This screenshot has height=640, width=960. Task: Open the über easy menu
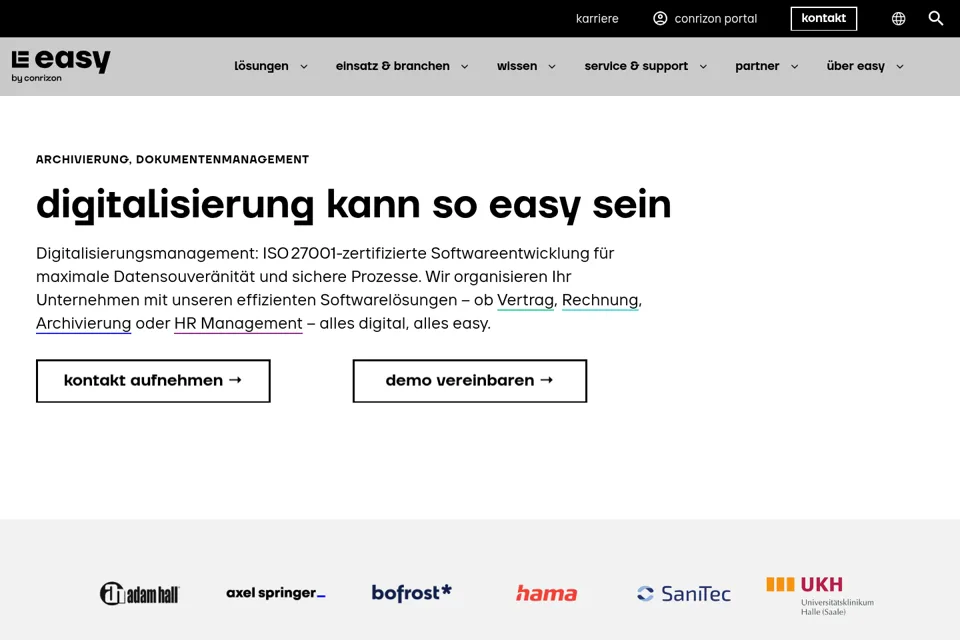point(855,66)
